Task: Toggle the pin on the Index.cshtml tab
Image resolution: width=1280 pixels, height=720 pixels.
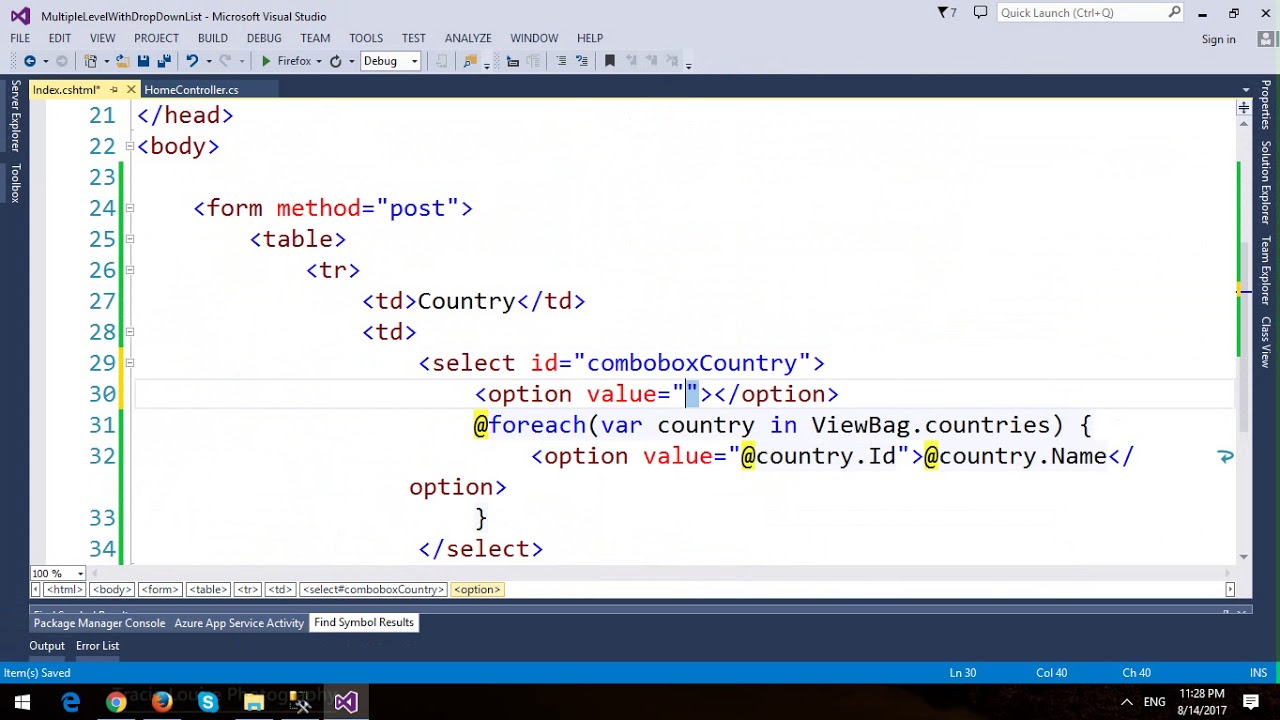Action: 113,90
